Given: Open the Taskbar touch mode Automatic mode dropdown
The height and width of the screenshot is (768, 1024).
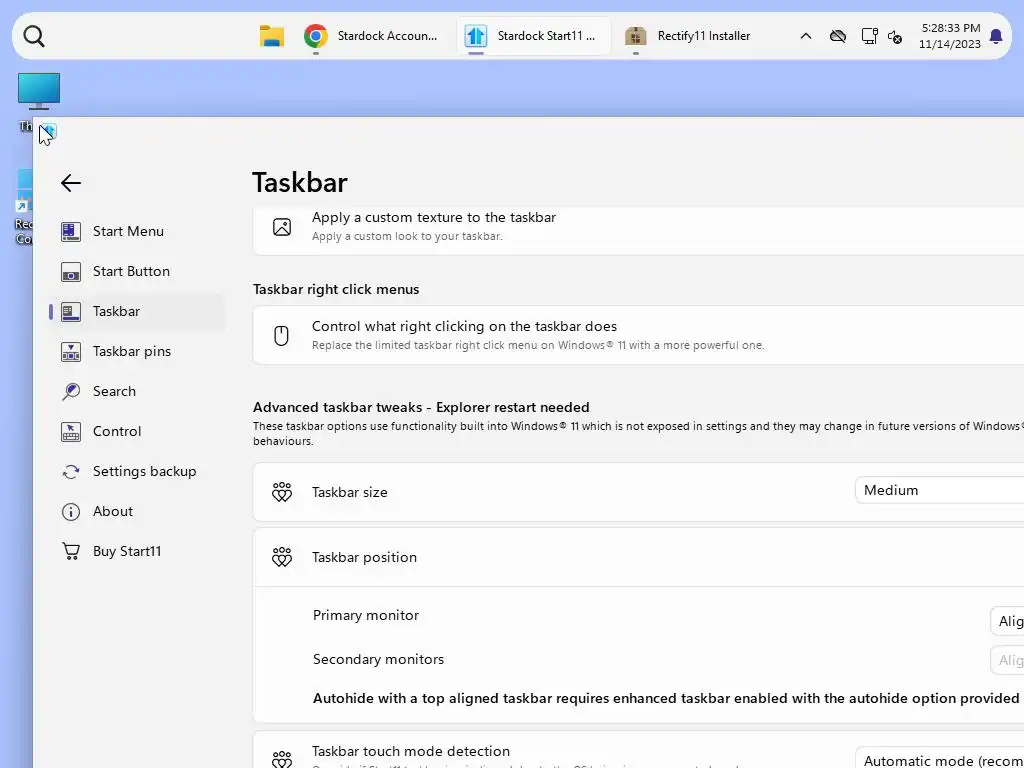Looking at the screenshot, I should [x=939, y=758].
